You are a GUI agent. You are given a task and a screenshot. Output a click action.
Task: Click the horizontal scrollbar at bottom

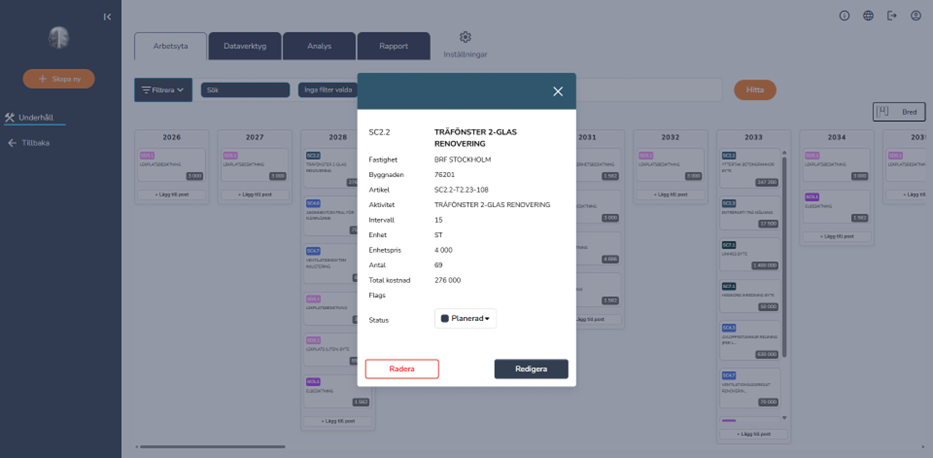(212, 447)
